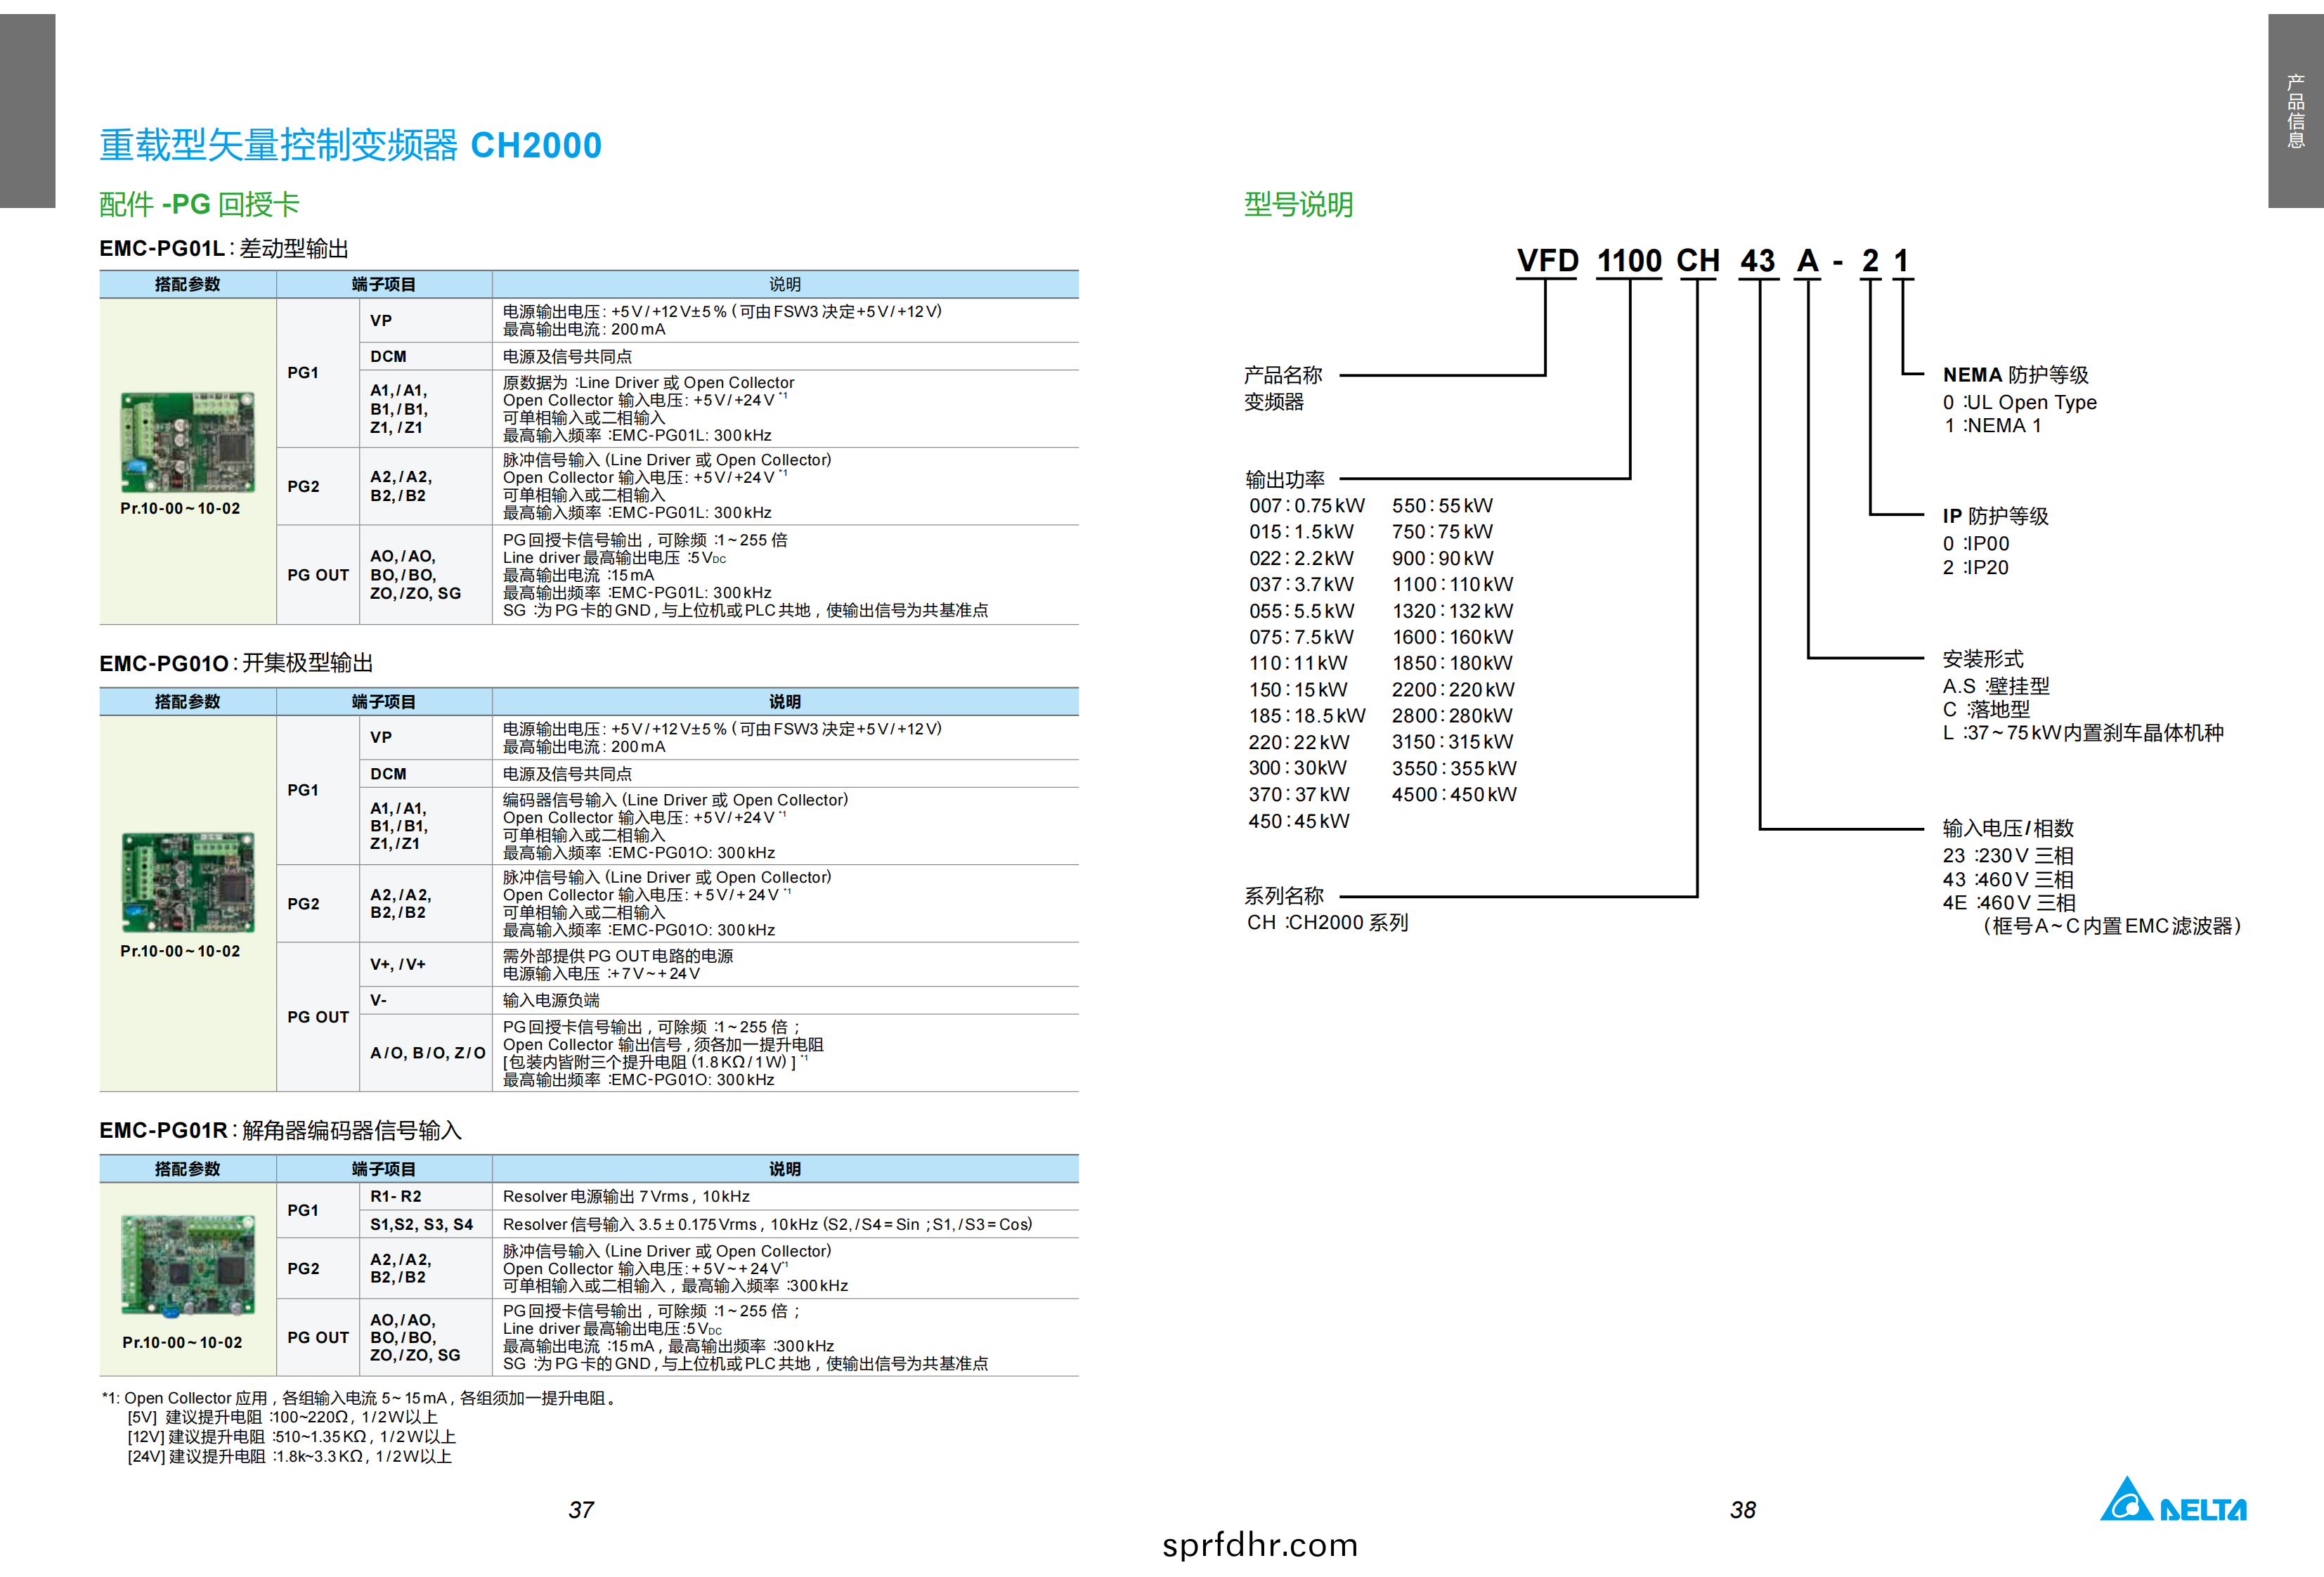Click the 说明 header in the EMC-PG01R table

[x=785, y=1169]
